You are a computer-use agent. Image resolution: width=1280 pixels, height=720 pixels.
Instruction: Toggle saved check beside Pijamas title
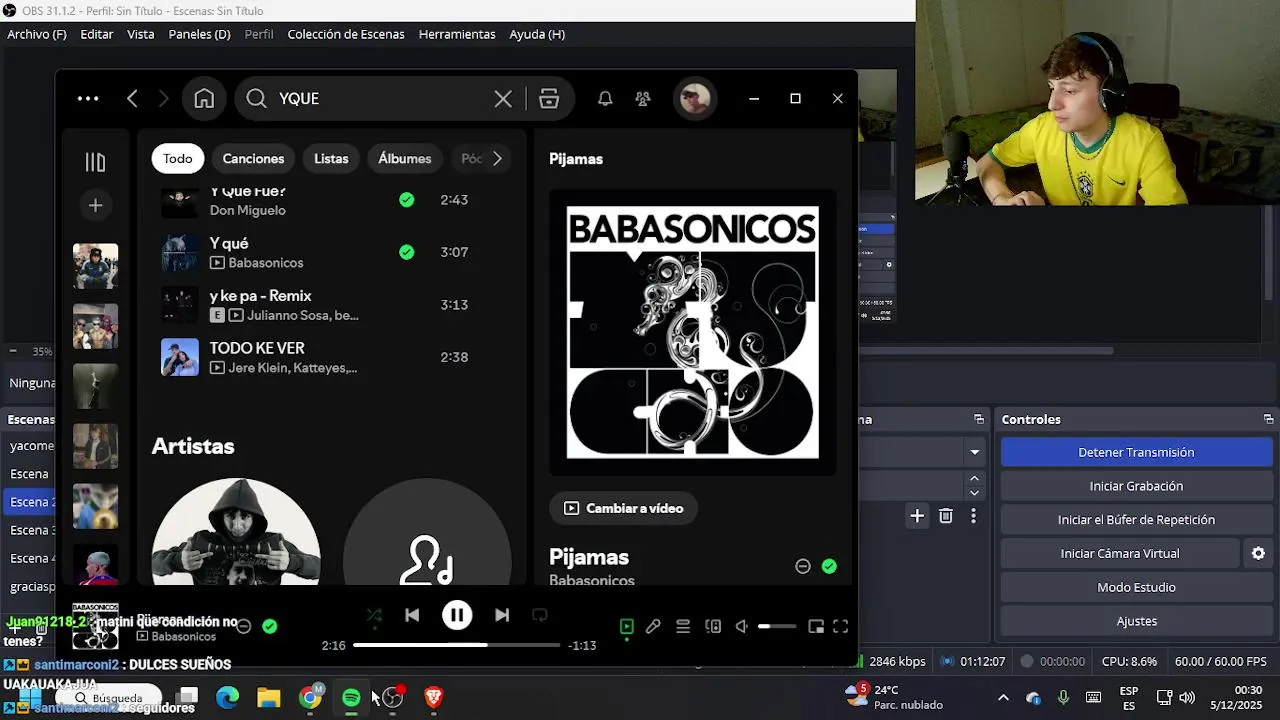(x=829, y=566)
